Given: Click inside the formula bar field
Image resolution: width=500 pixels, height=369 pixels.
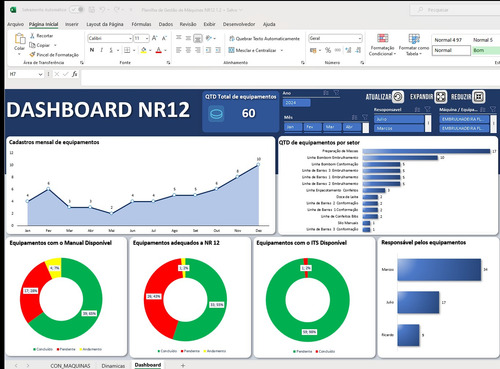Looking at the screenshot, I should coord(290,74).
